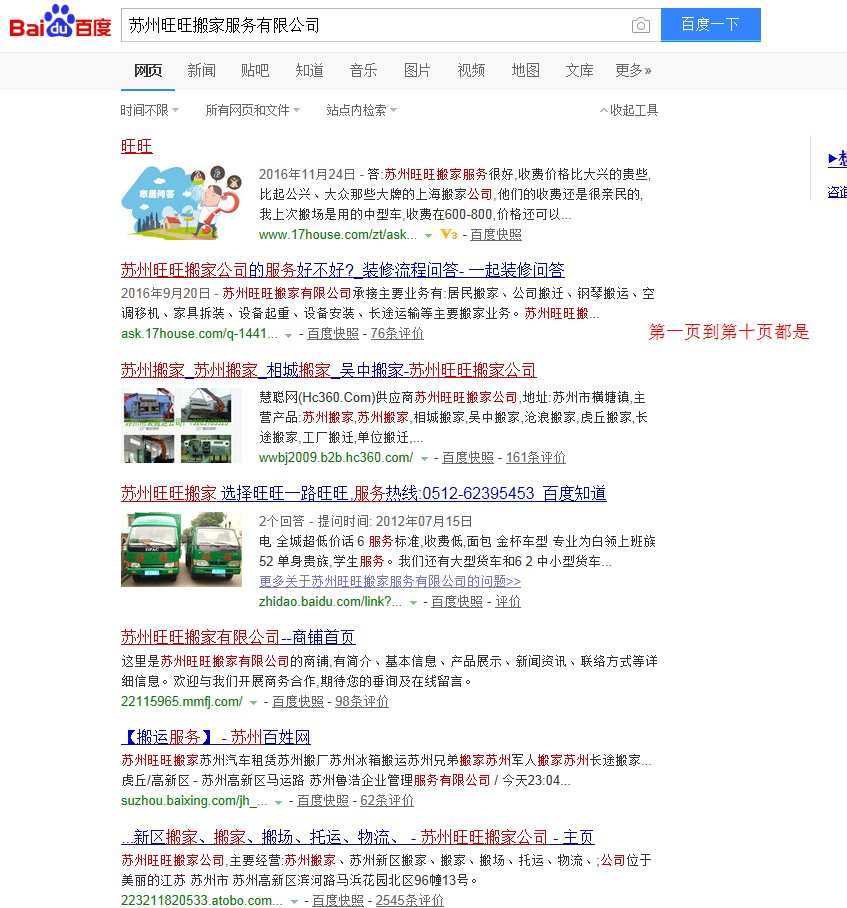Click the hc360 moving equipment thumbnail
The width and height of the screenshot is (847, 908).
pos(181,425)
